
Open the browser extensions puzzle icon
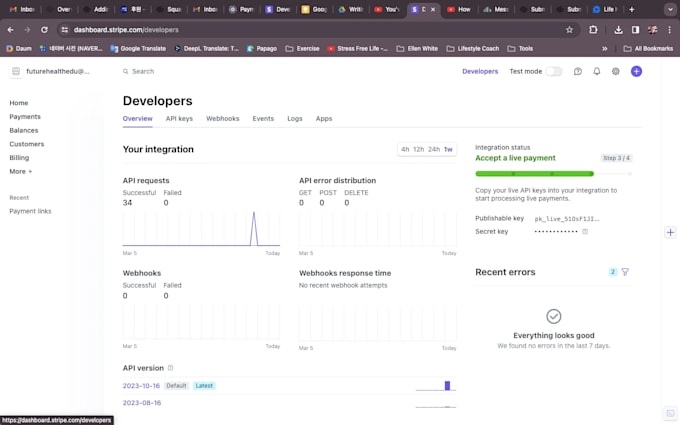[x=593, y=30]
